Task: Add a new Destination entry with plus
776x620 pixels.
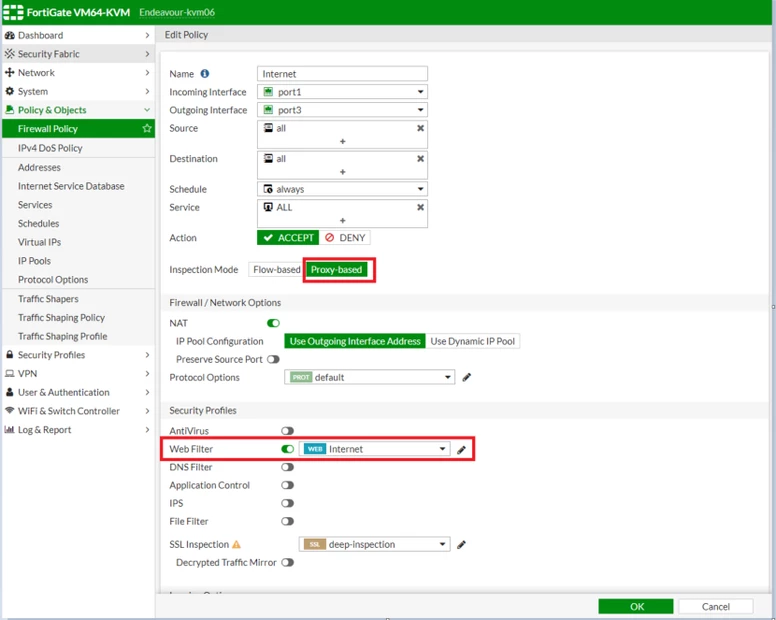Action: (342, 172)
